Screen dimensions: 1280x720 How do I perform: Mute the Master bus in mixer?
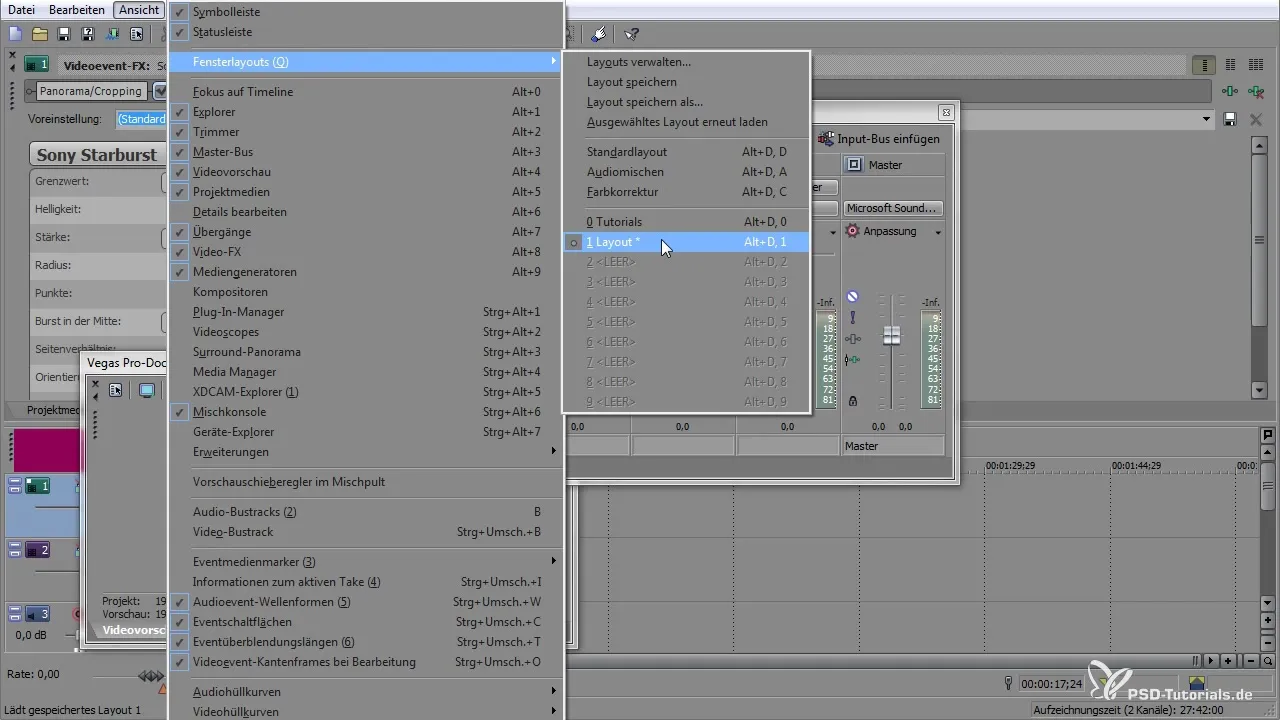(x=852, y=296)
